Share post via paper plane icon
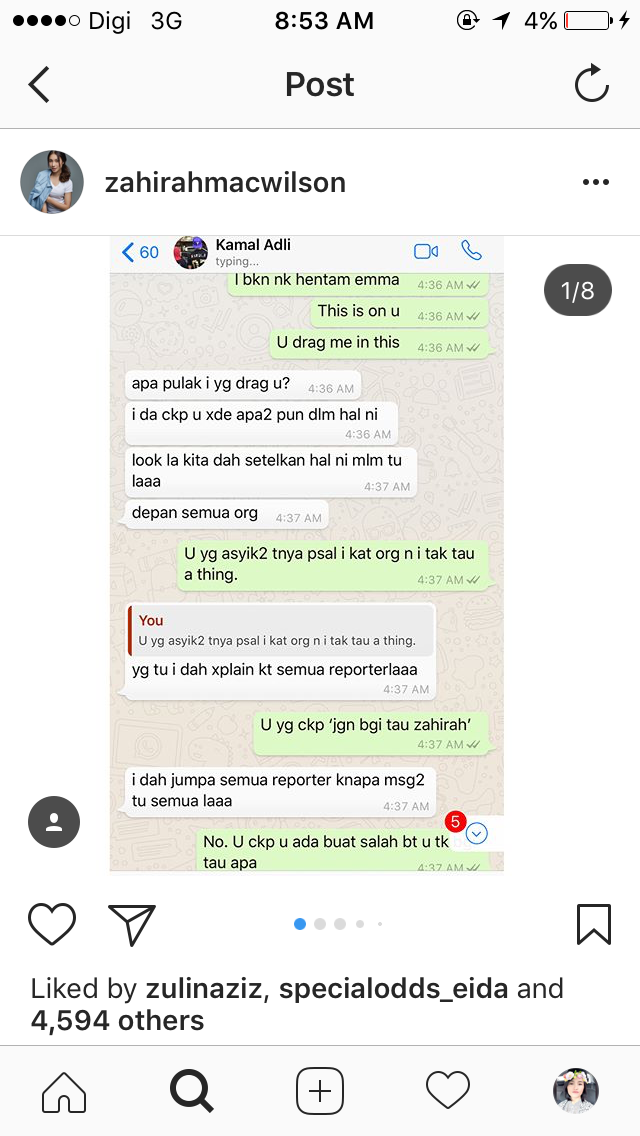This screenshot has width=640, height=1136. [132, 924]
